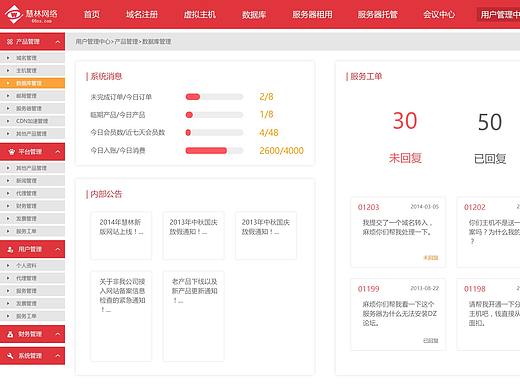Screen dimensions: 520x390
Task: Open 服务器租用 in the top navigation
Action: [x=312, y=14]
